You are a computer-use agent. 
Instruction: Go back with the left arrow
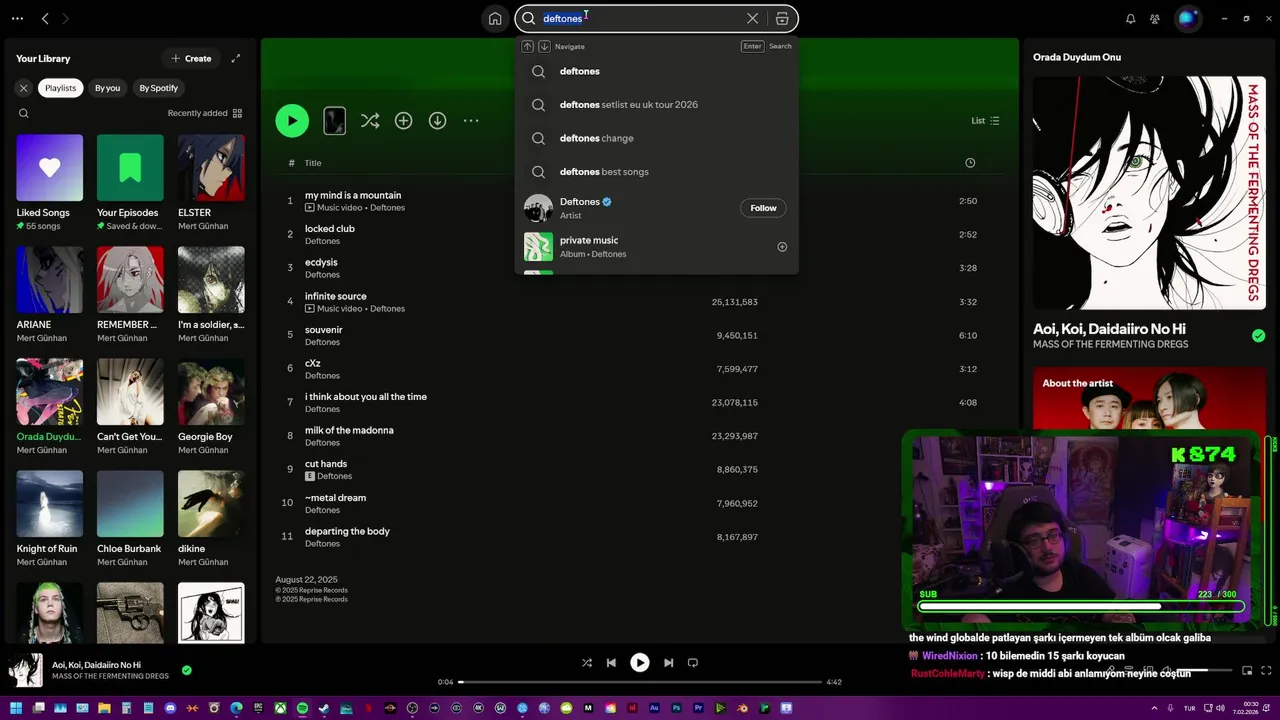(x=45, y=18)
